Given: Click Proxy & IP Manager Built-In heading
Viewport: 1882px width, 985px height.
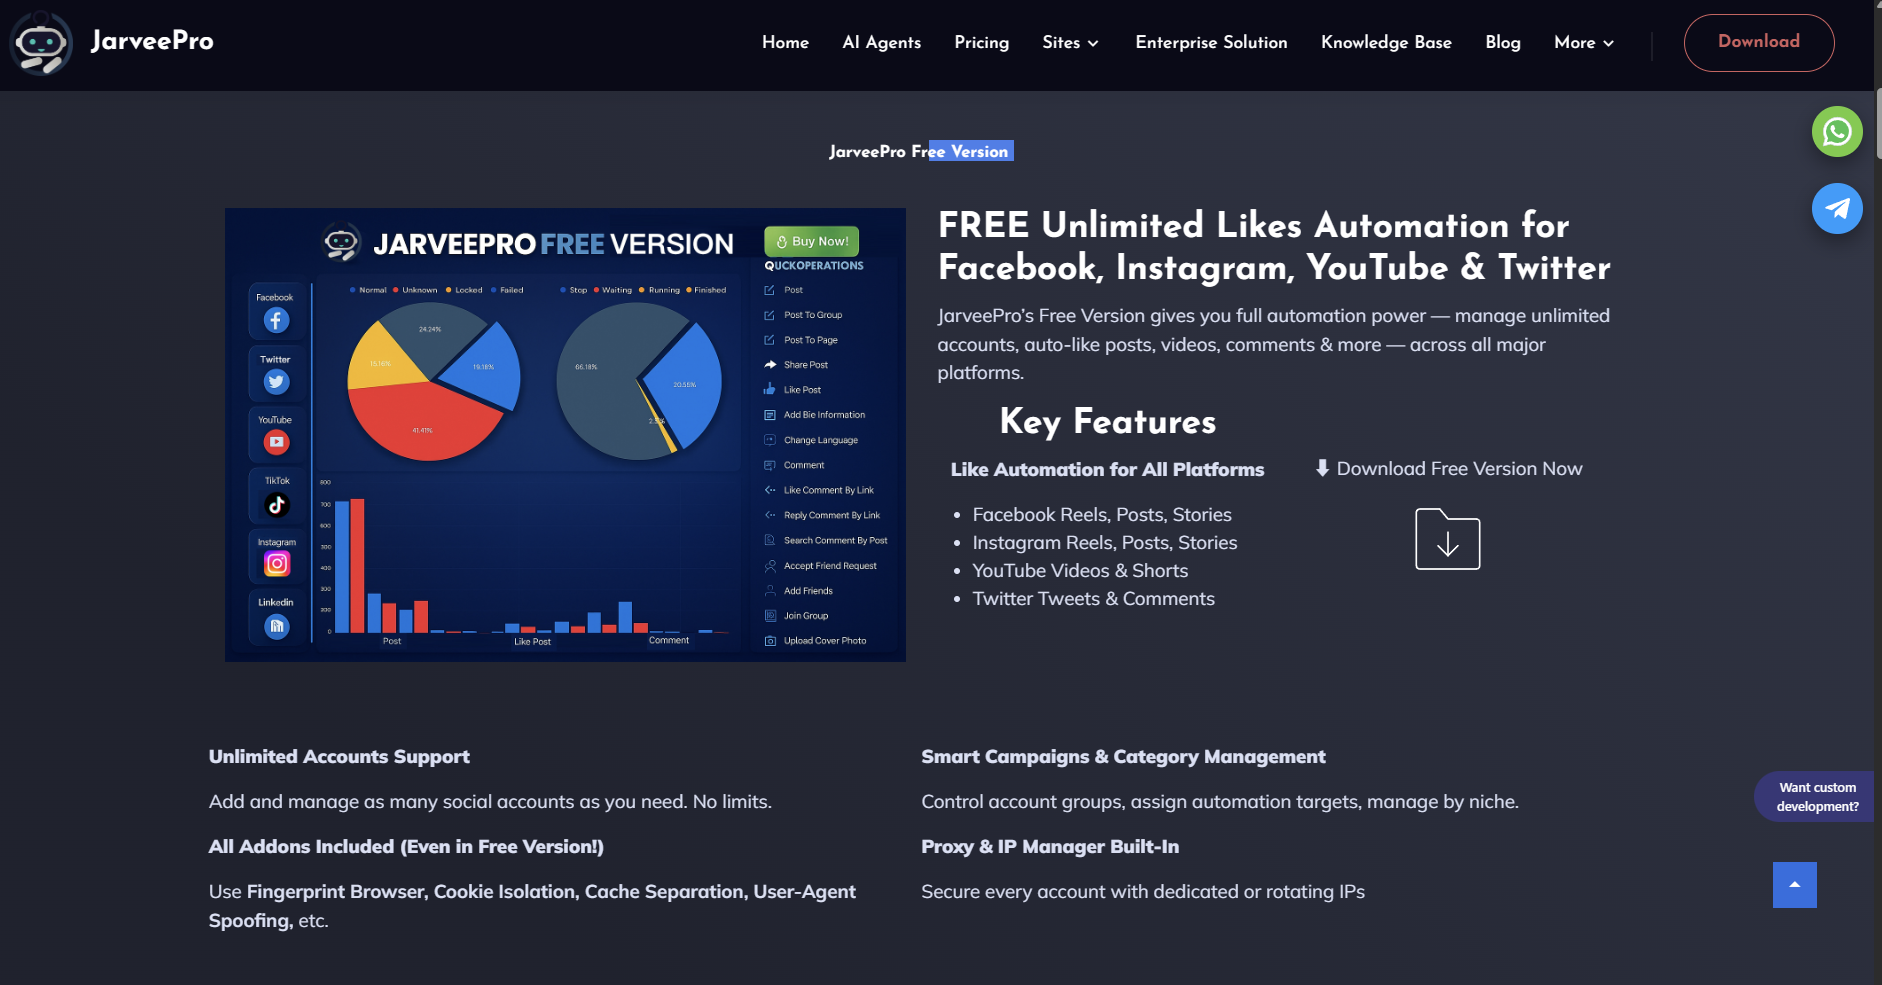Looking at the screenshot, I should (x=1050, y=847).
